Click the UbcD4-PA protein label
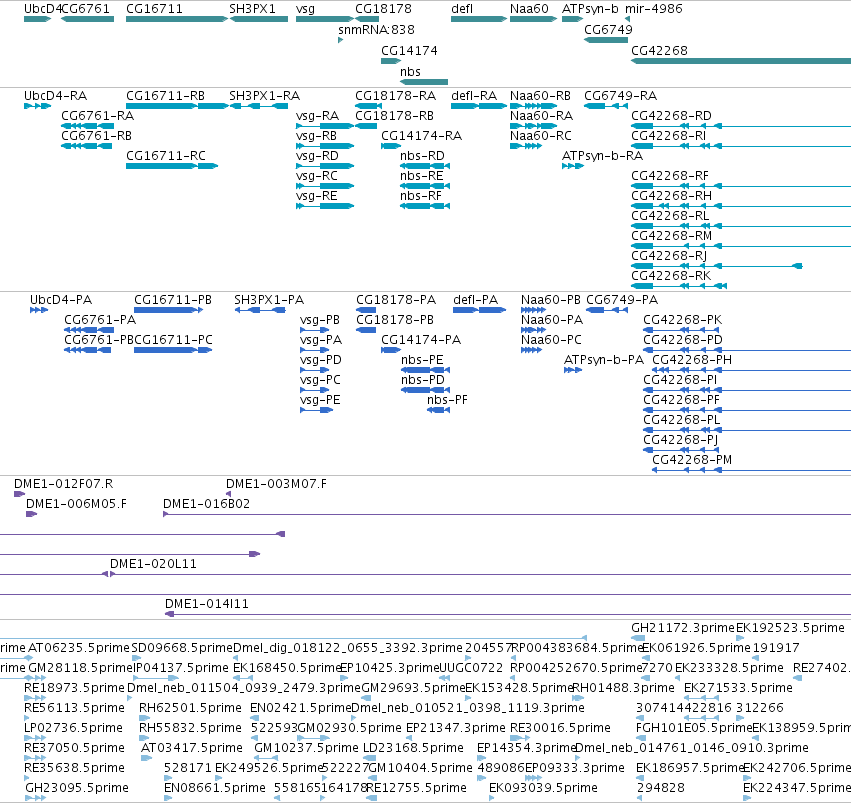The height and width of the screenshot is (803, 851). tap(61, 300)
